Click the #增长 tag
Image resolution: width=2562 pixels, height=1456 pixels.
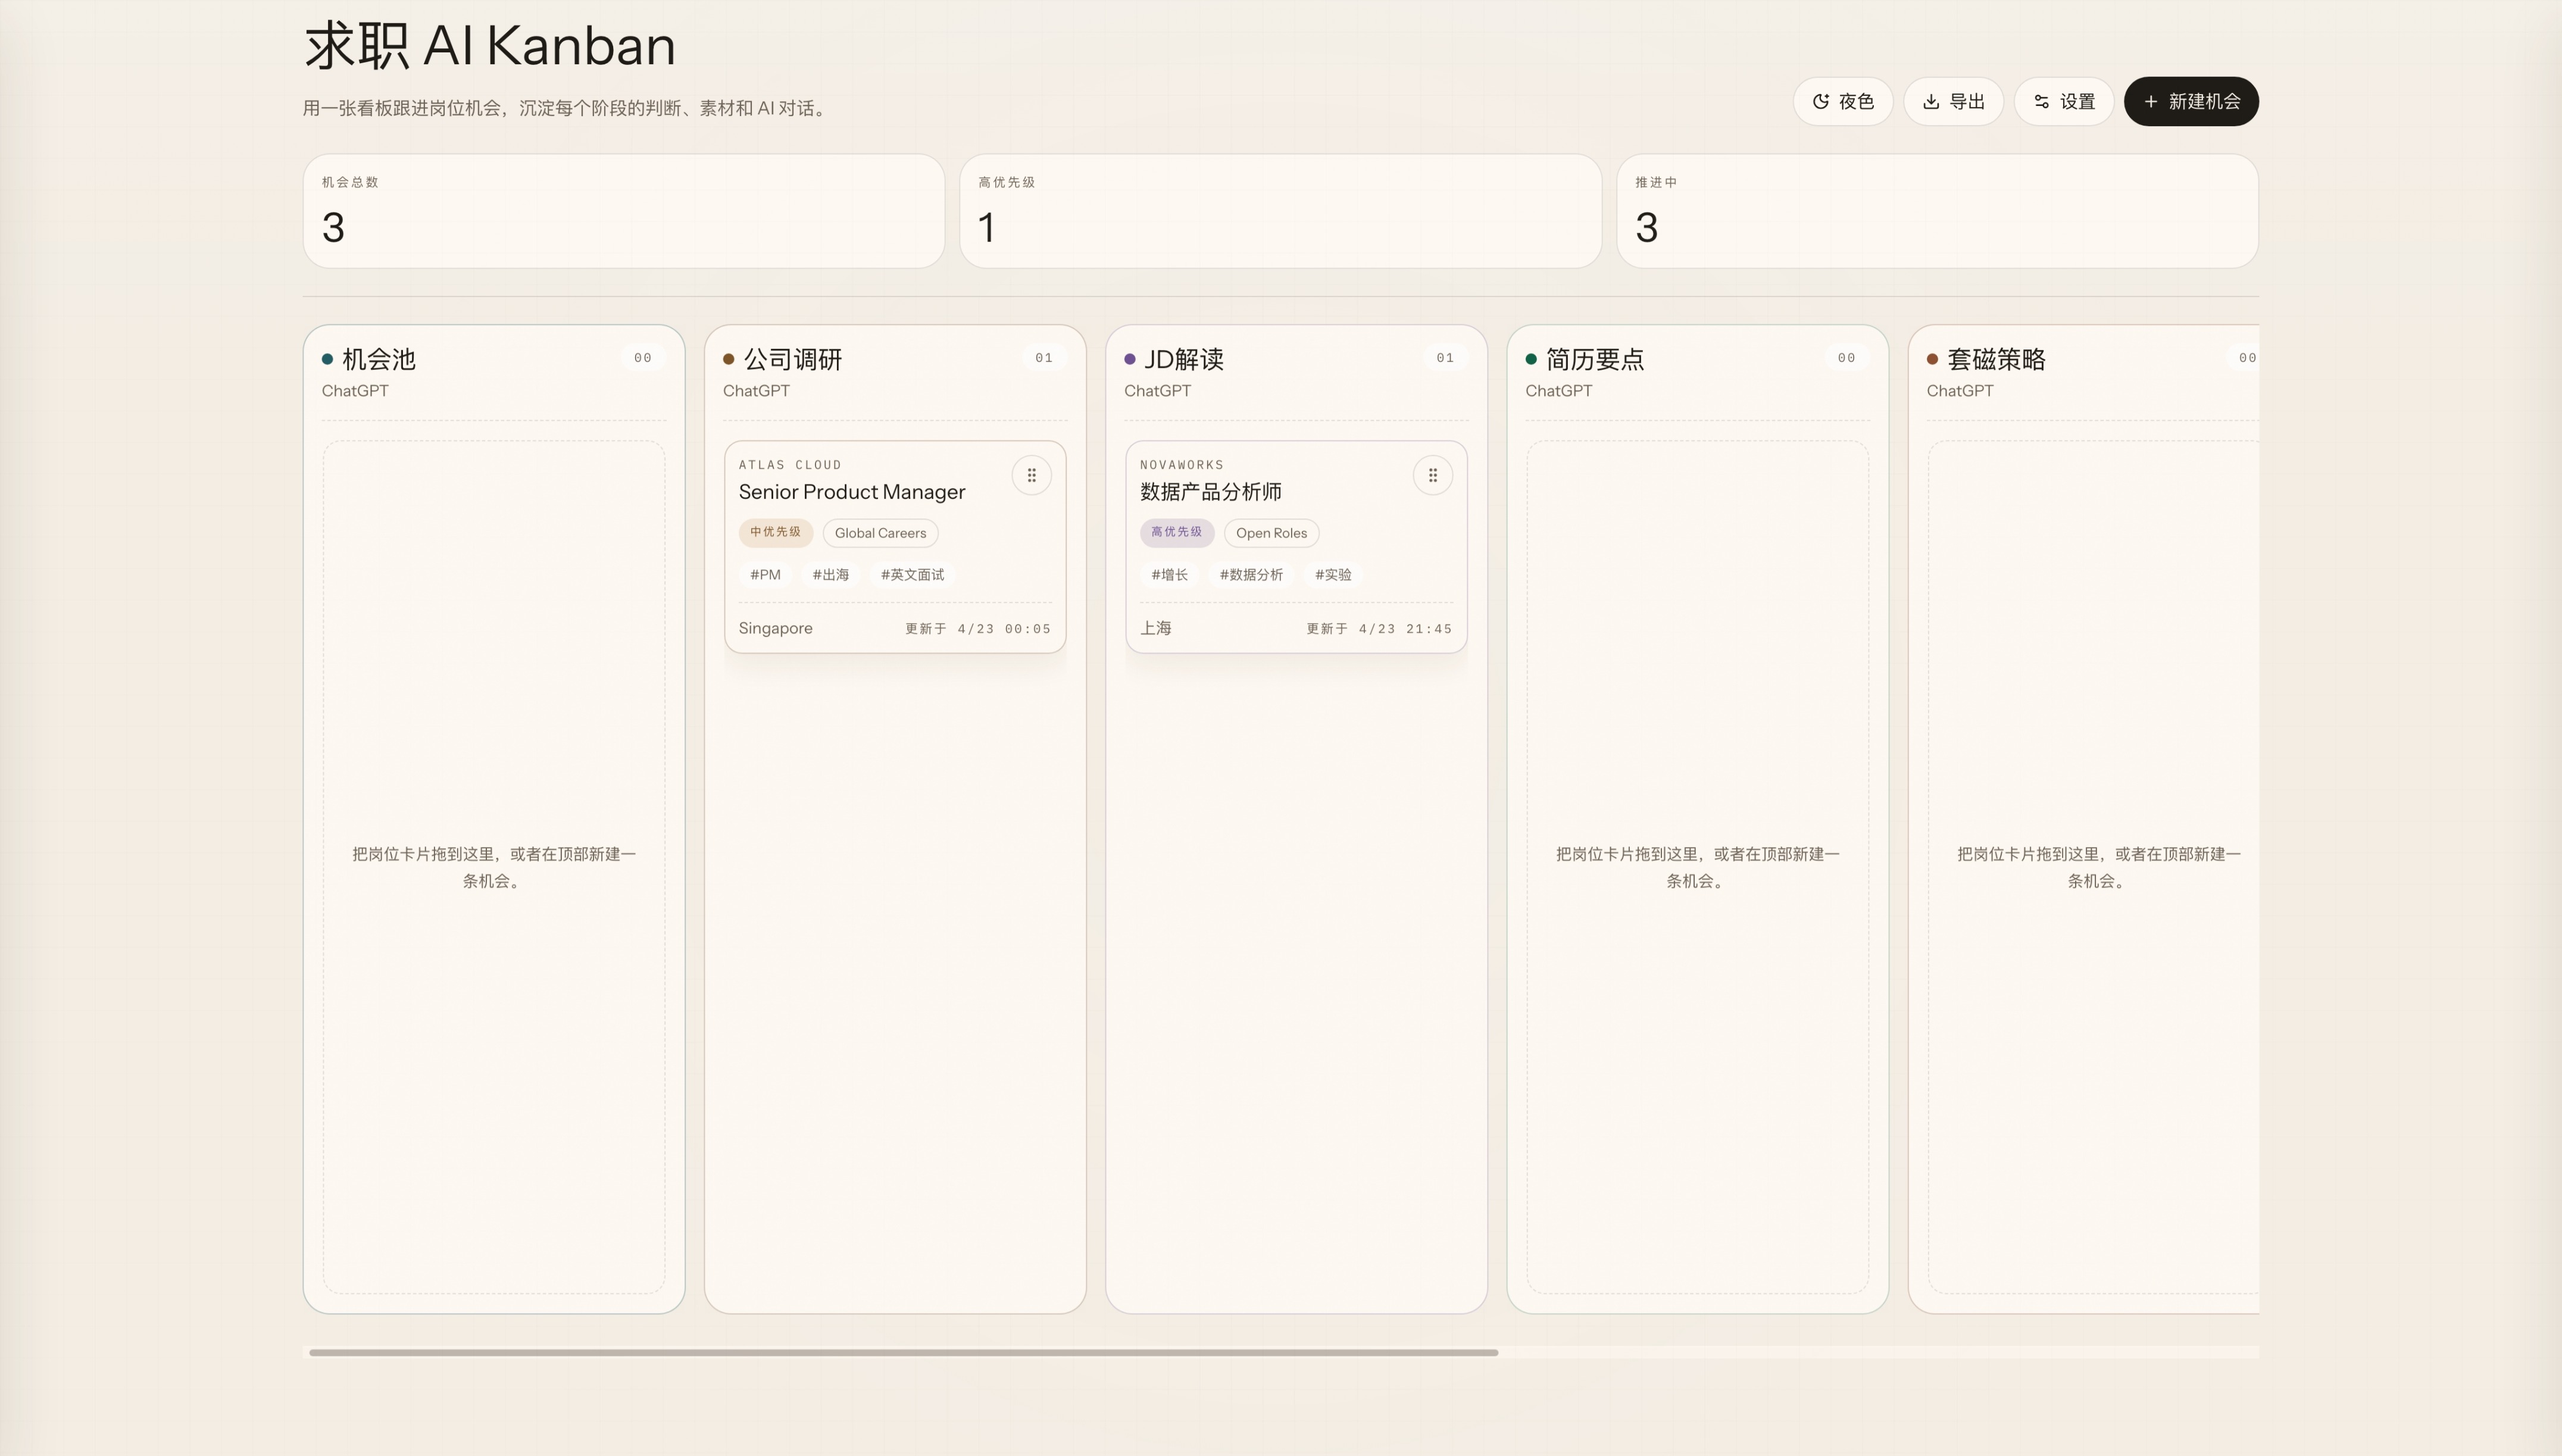(x=1169, y=575)
